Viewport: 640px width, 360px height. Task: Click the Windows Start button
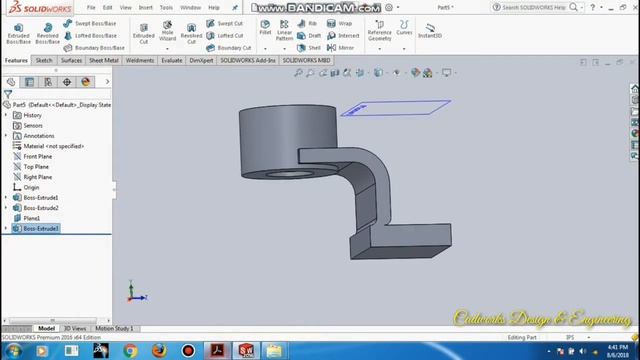pyautogui.click(x=13, y=351)
